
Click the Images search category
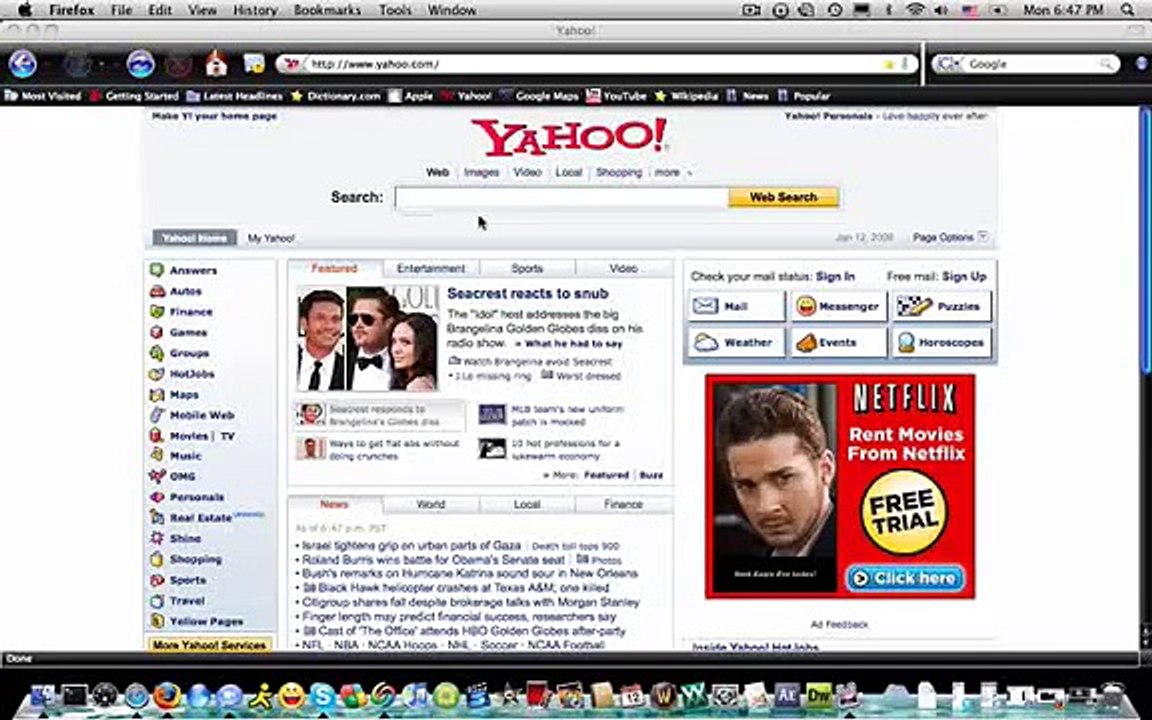[x=481, y=173]
